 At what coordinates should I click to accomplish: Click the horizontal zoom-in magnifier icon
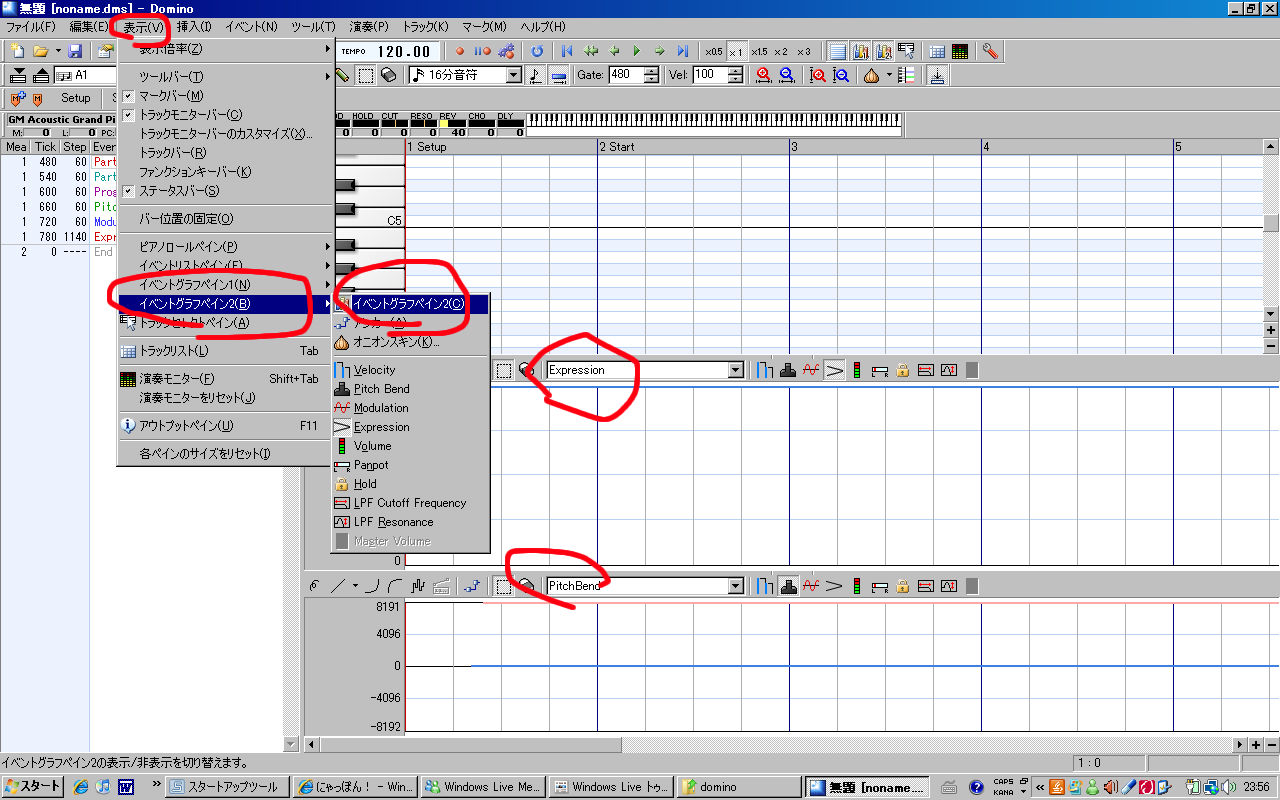click(764, 75)
